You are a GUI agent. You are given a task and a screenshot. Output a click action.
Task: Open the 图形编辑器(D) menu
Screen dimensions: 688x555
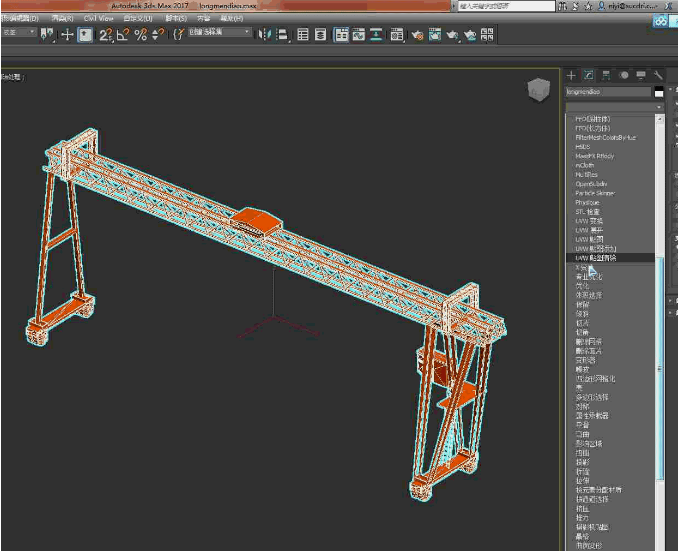[19, 18]
